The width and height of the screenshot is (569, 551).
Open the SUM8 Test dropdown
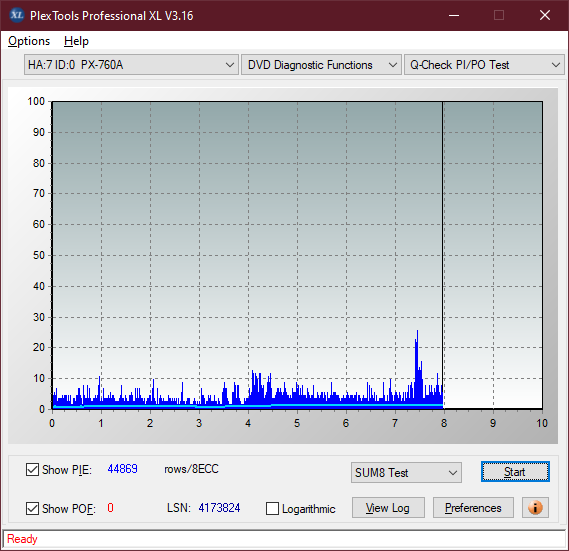[x=406, y=473]
